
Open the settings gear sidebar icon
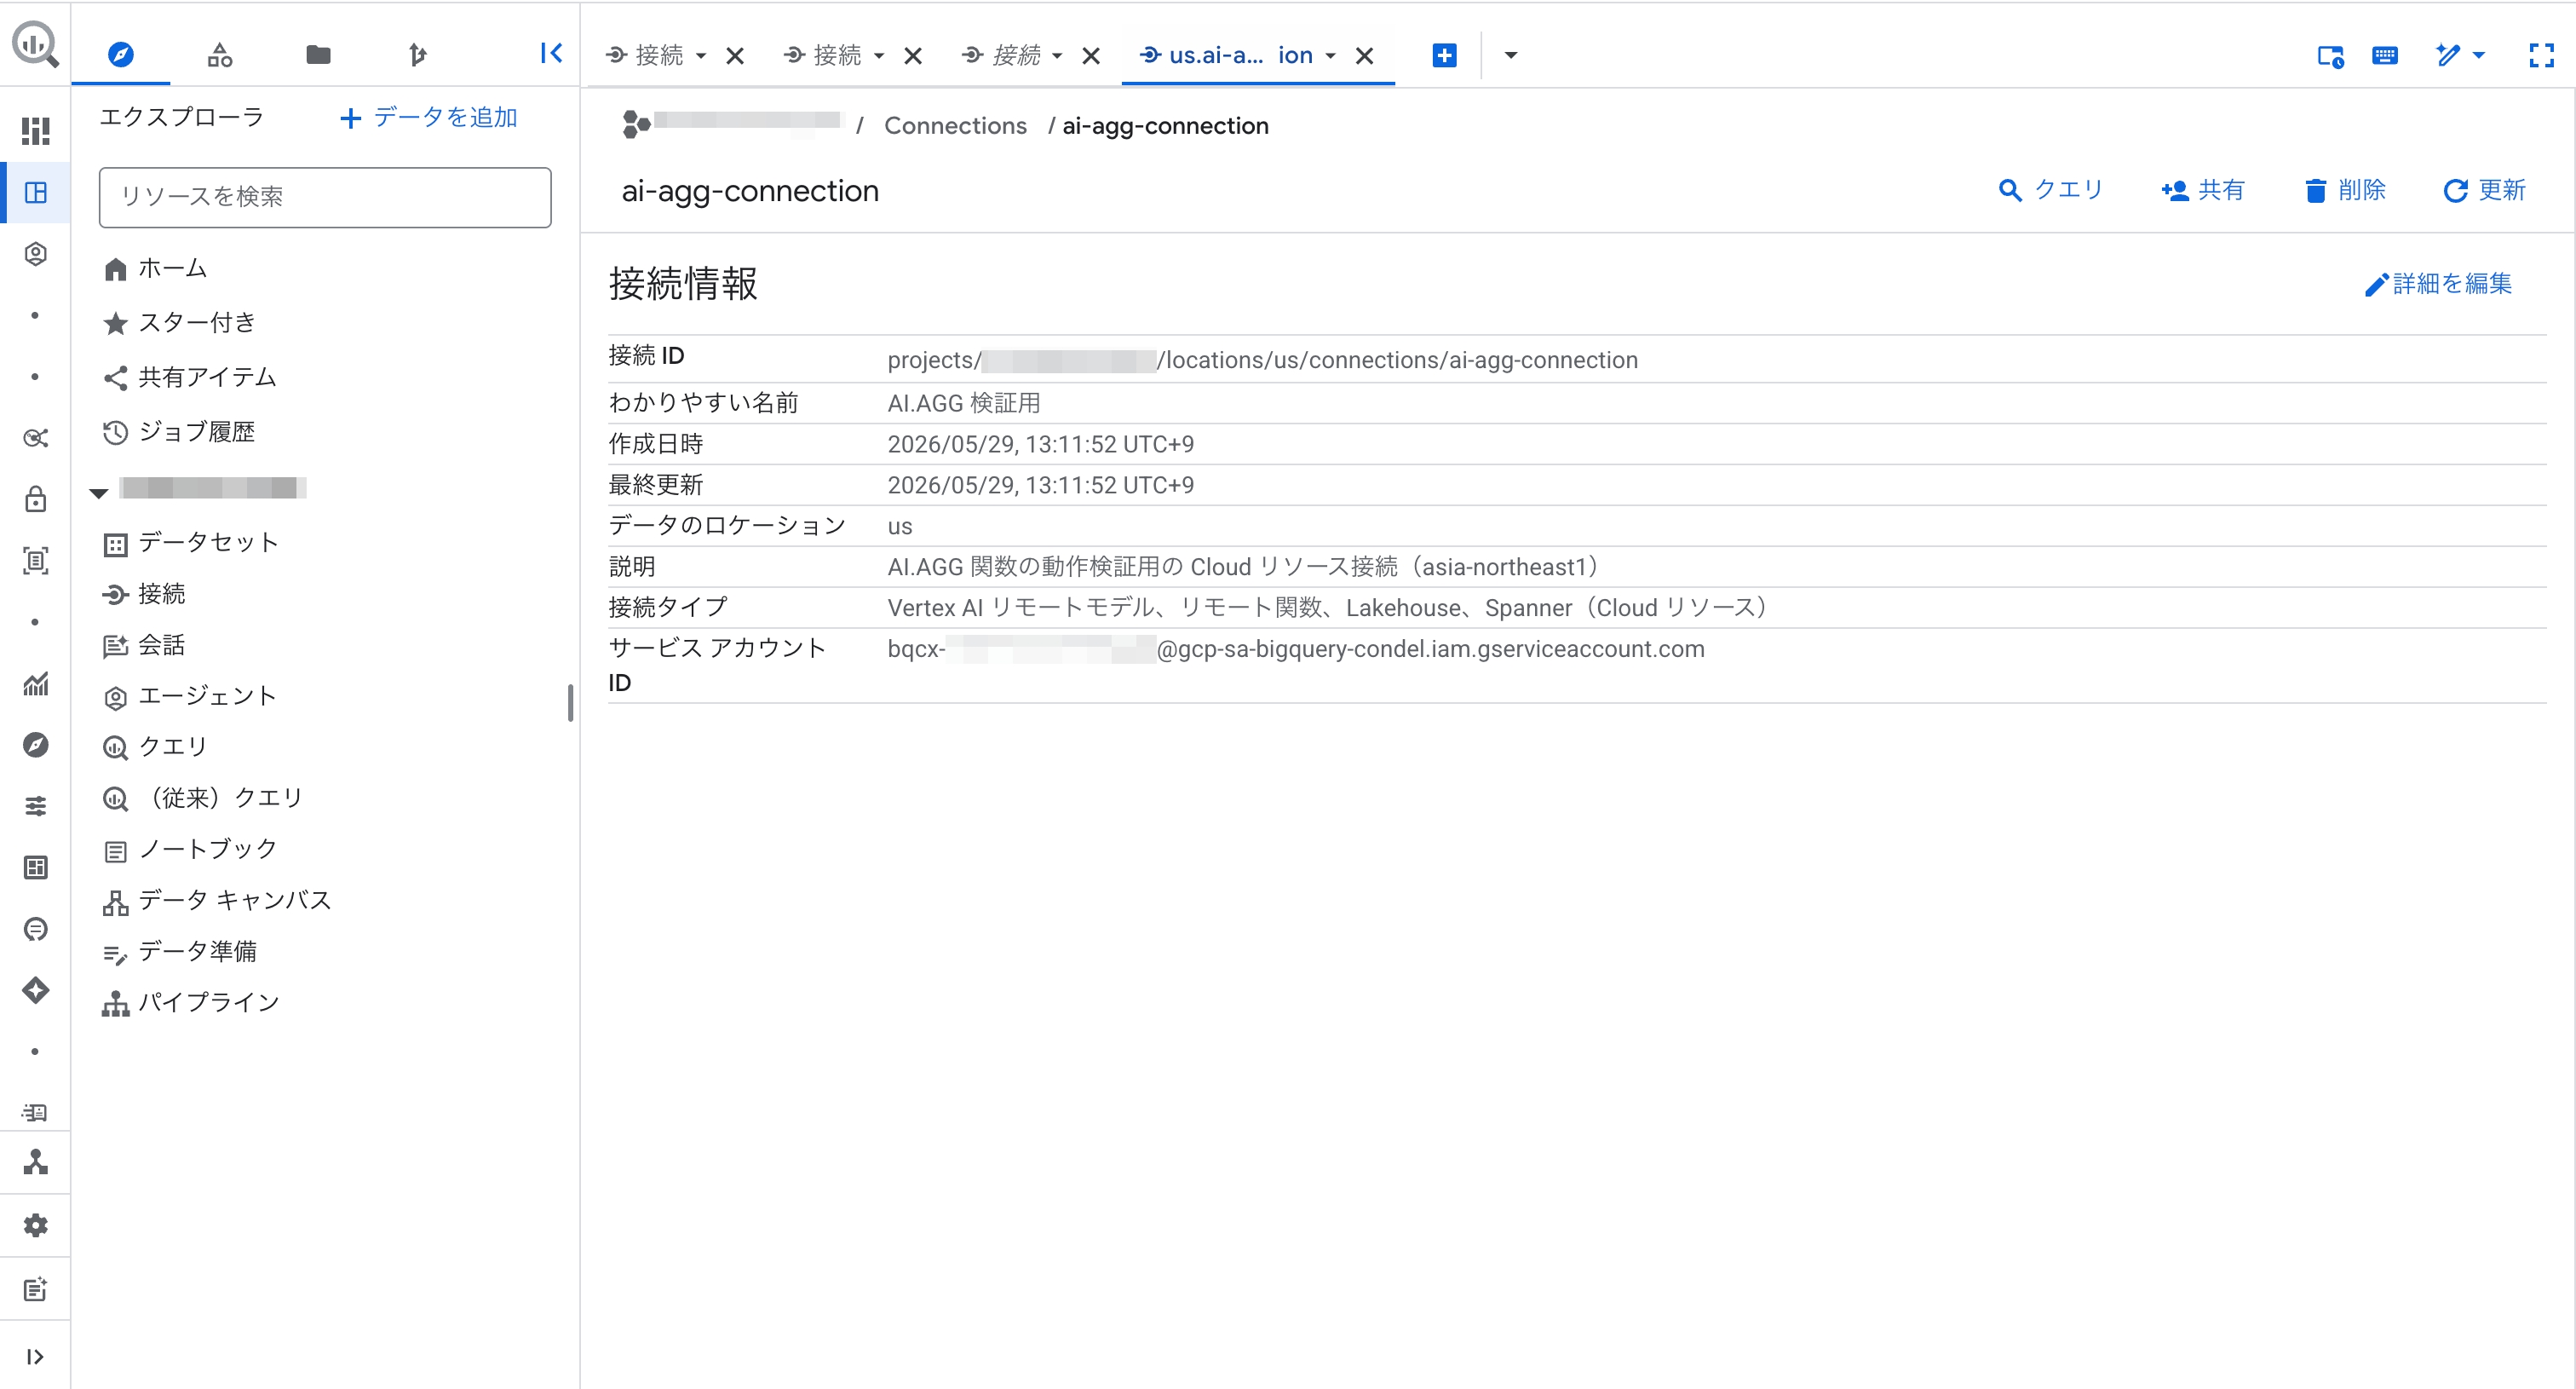35,1225
